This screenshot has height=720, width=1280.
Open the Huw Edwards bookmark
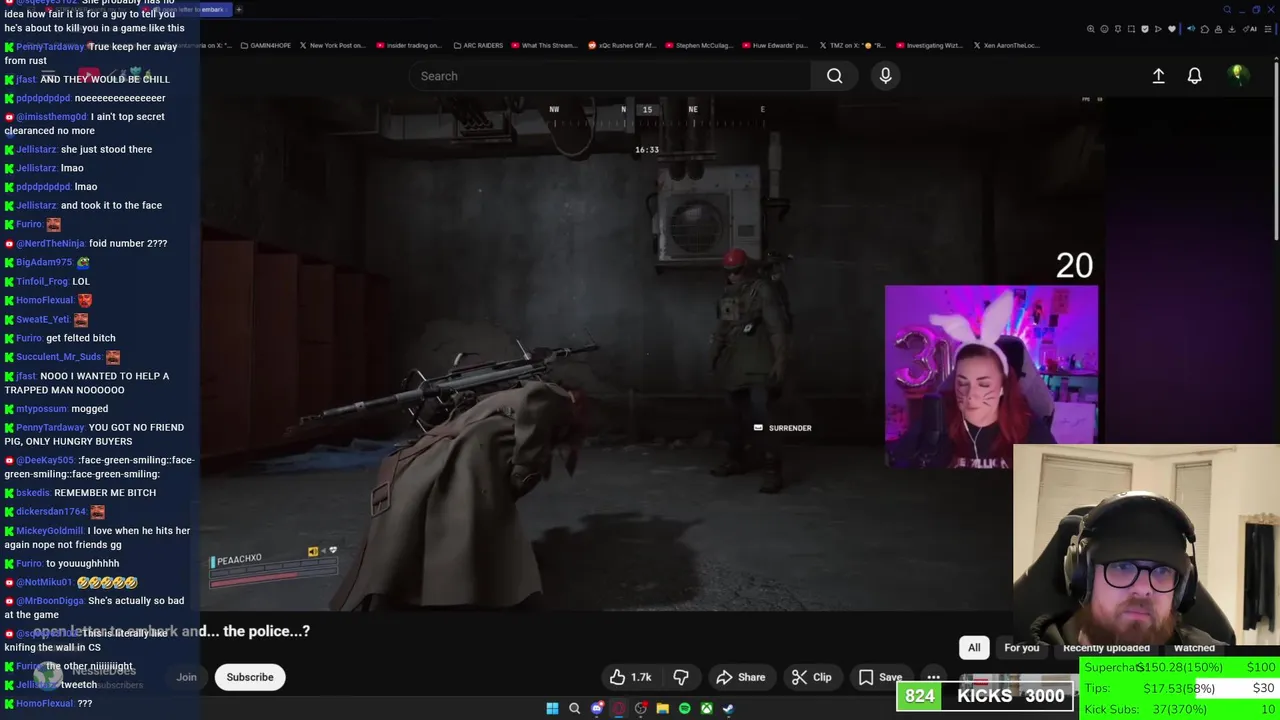[x=775, y=45]
